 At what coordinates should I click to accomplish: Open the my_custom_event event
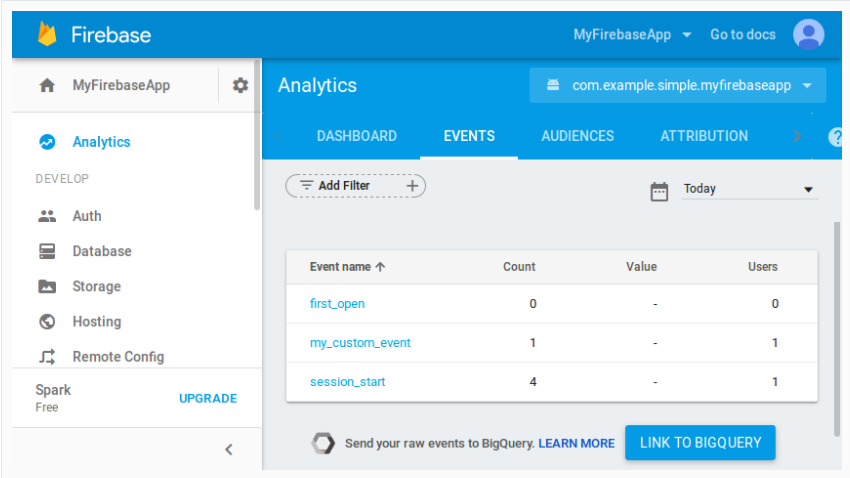click(360, 343)
